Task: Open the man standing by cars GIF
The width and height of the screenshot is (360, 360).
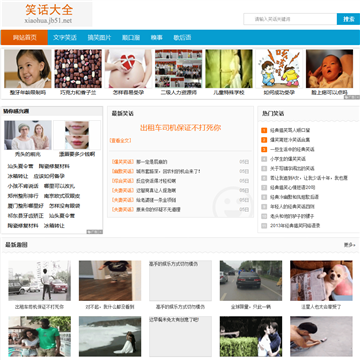Action: [x=39, y=280]
